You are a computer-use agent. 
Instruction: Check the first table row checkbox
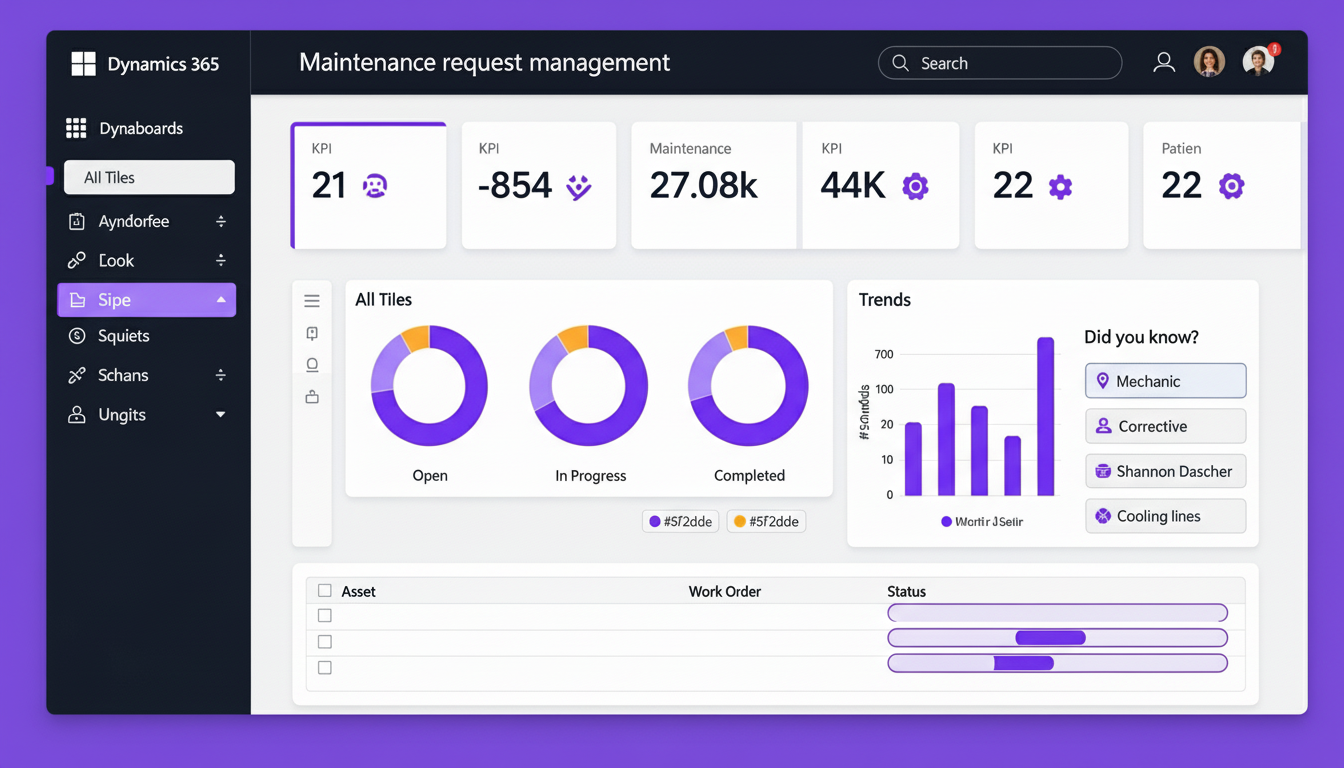324,616
